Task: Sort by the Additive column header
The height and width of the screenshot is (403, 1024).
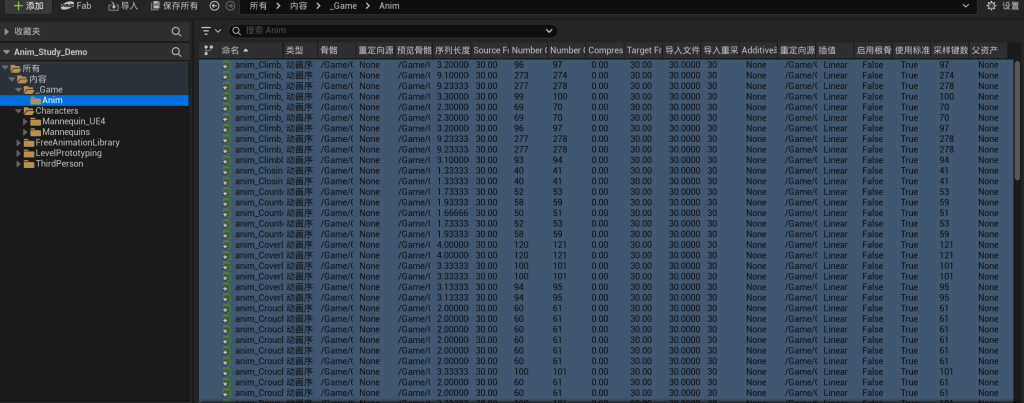Action: coord(759,50)
